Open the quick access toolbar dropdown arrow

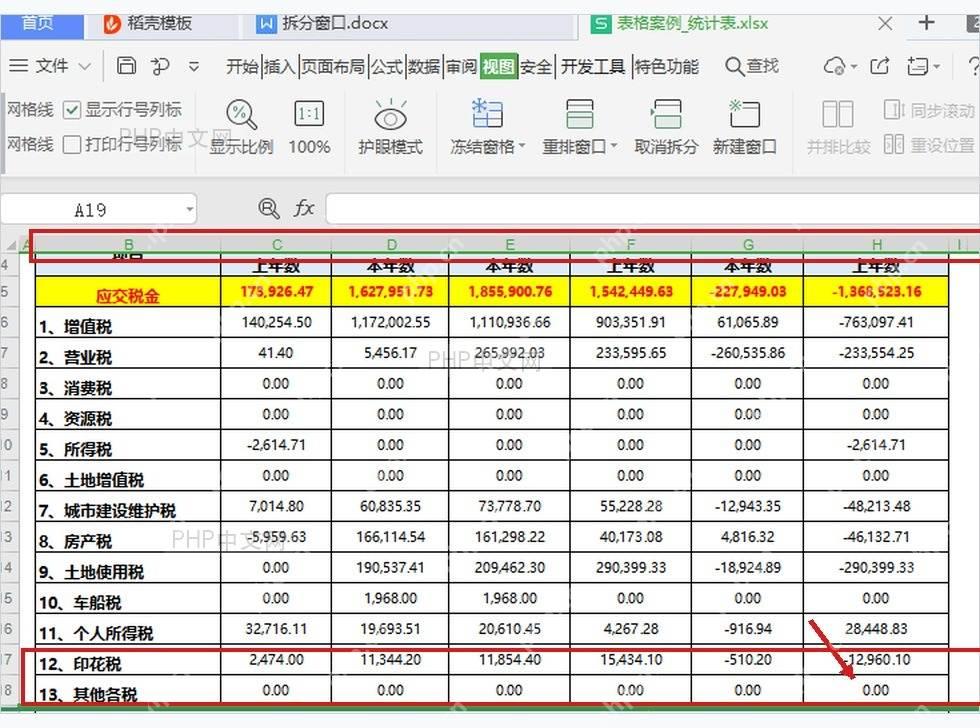194,66
